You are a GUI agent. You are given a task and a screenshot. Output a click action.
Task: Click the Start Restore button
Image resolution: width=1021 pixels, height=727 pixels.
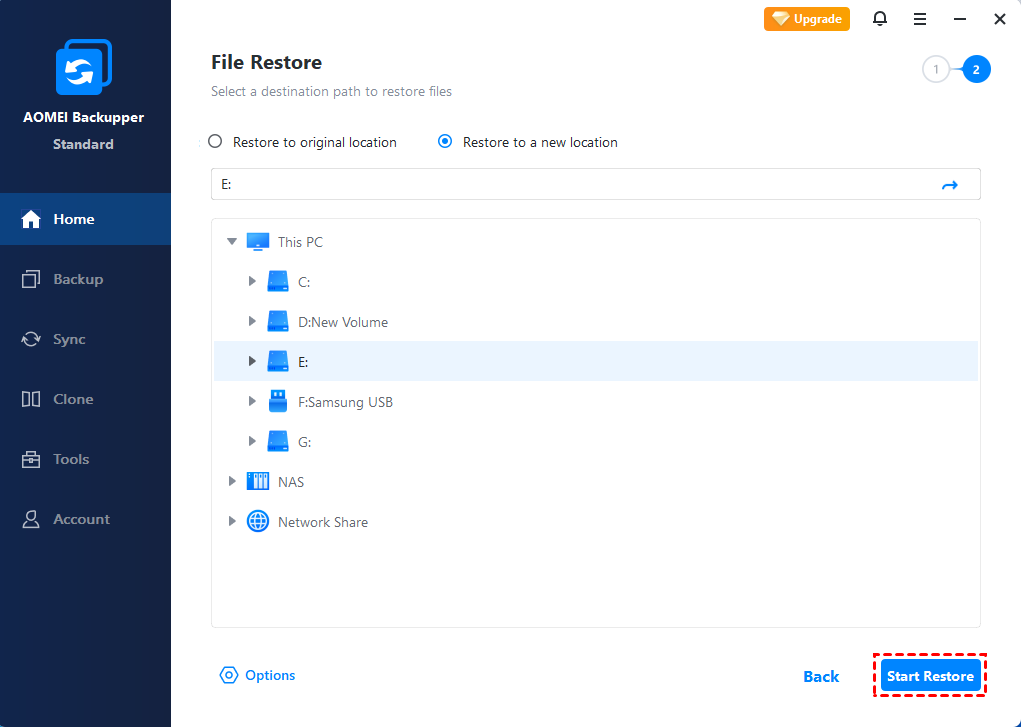(929, 675)
